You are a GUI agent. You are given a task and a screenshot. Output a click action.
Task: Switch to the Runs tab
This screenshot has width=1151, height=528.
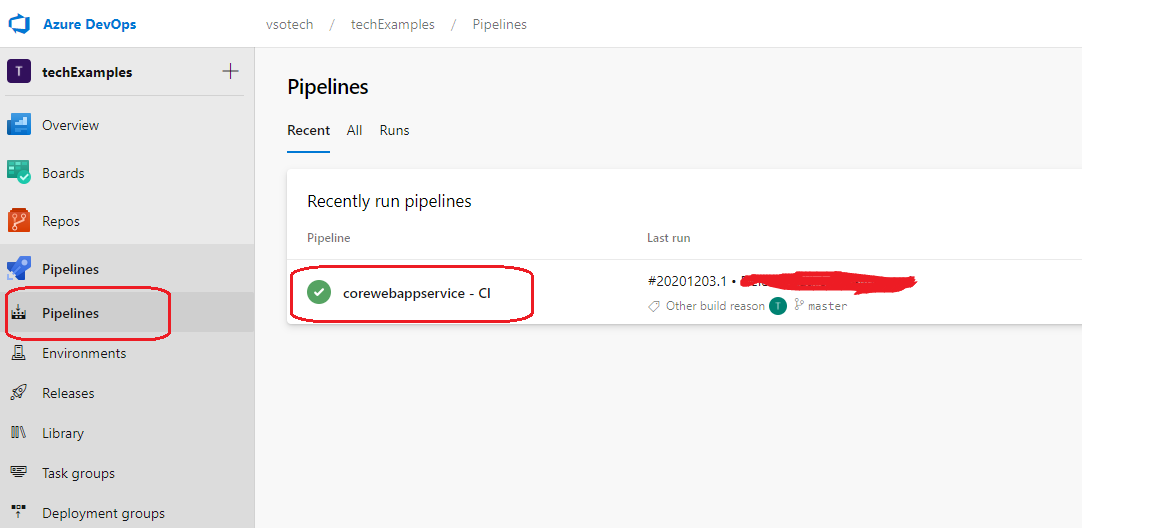(394, 130)
